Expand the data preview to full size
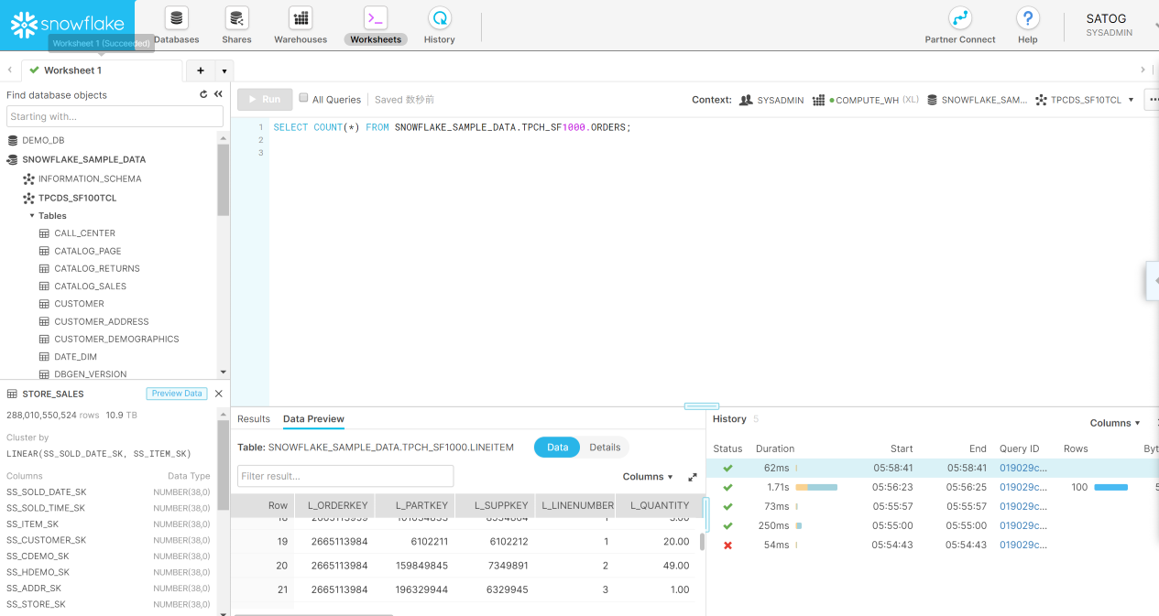Viewport: 1159px width, 616px height. pos(693,477)
